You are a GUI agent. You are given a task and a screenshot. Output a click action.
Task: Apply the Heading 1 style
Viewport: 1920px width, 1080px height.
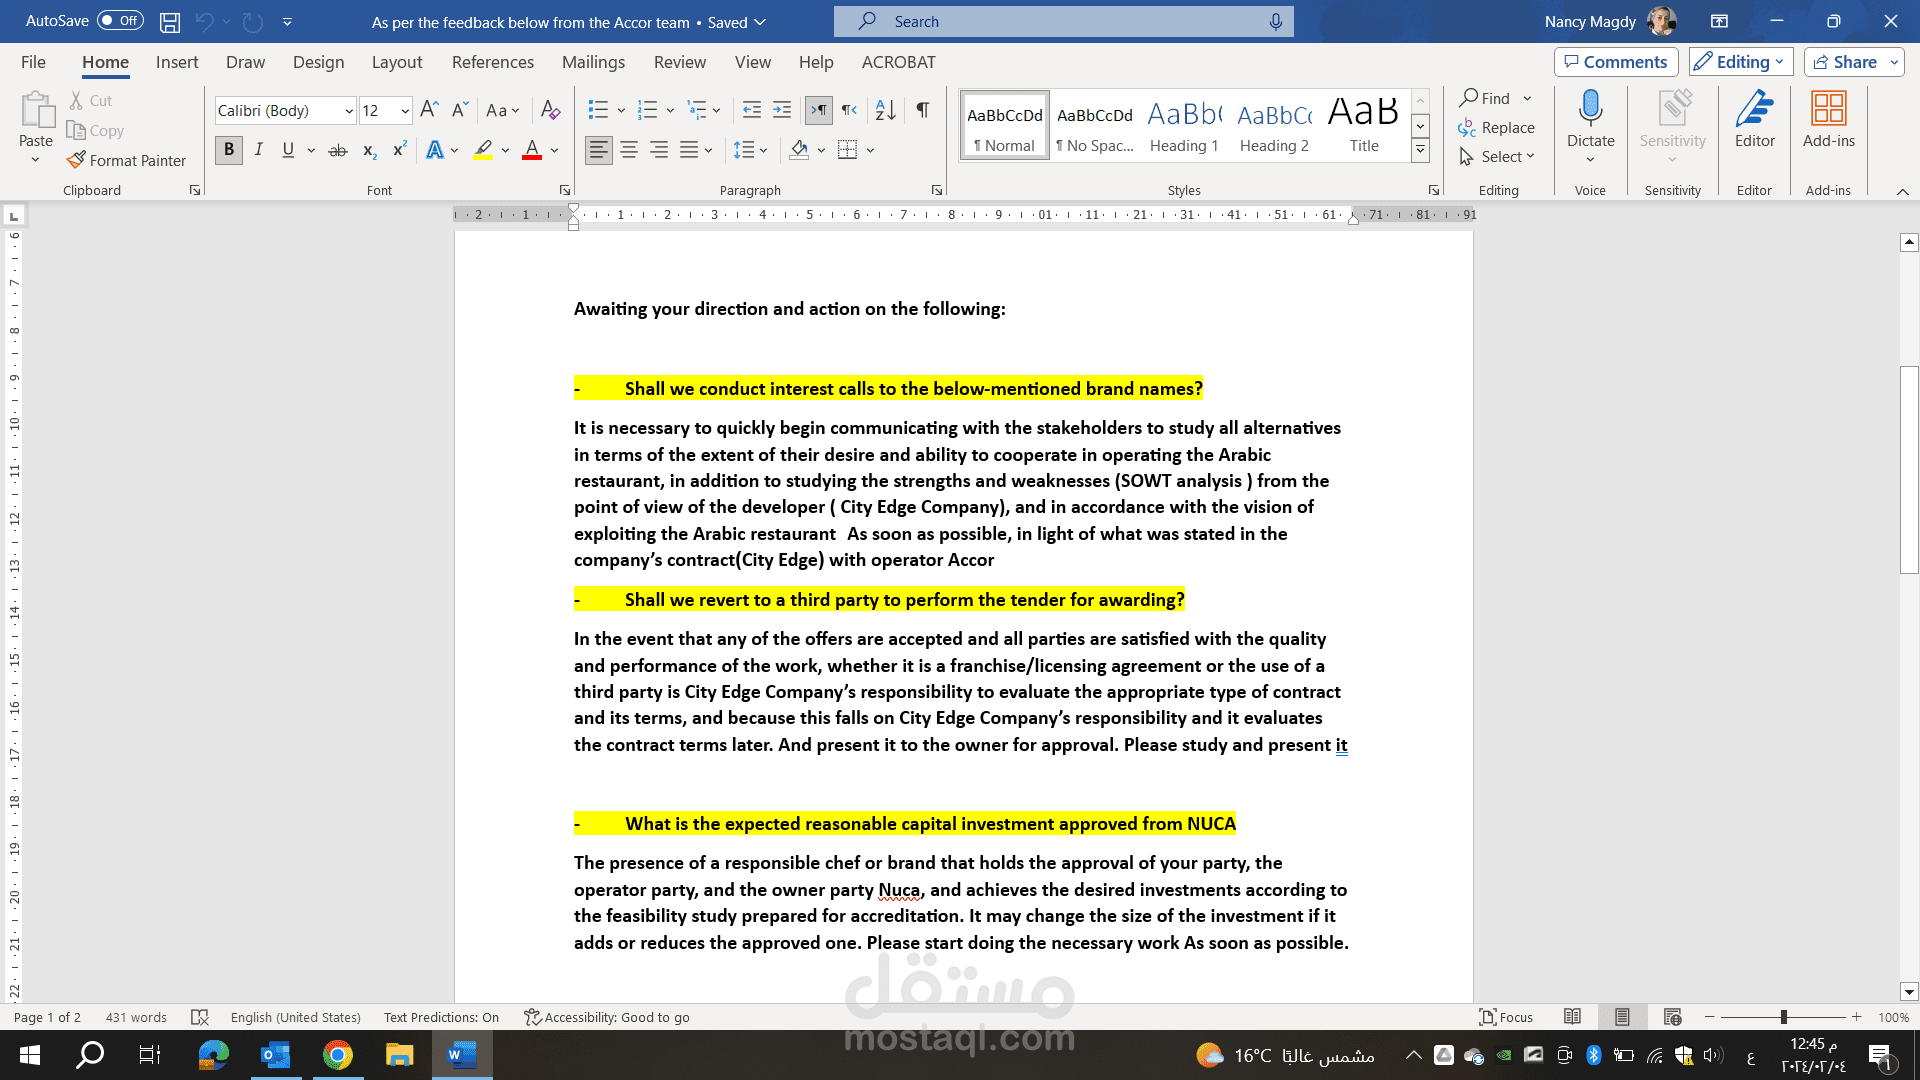pos(1184,126)
